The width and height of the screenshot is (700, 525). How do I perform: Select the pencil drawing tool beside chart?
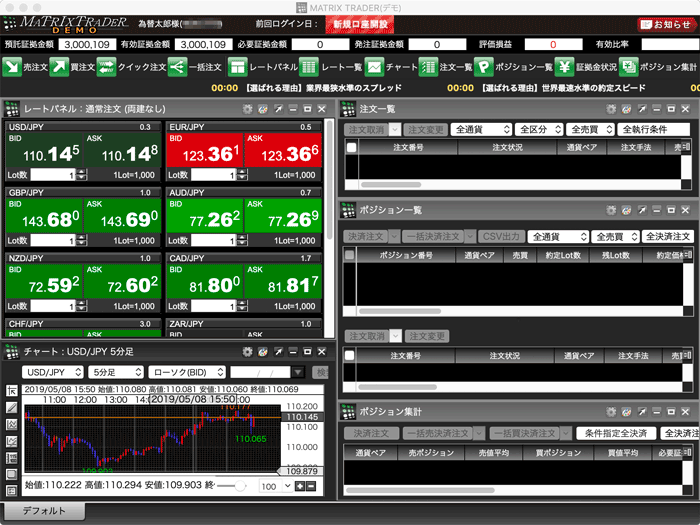(x=11, y=408)
